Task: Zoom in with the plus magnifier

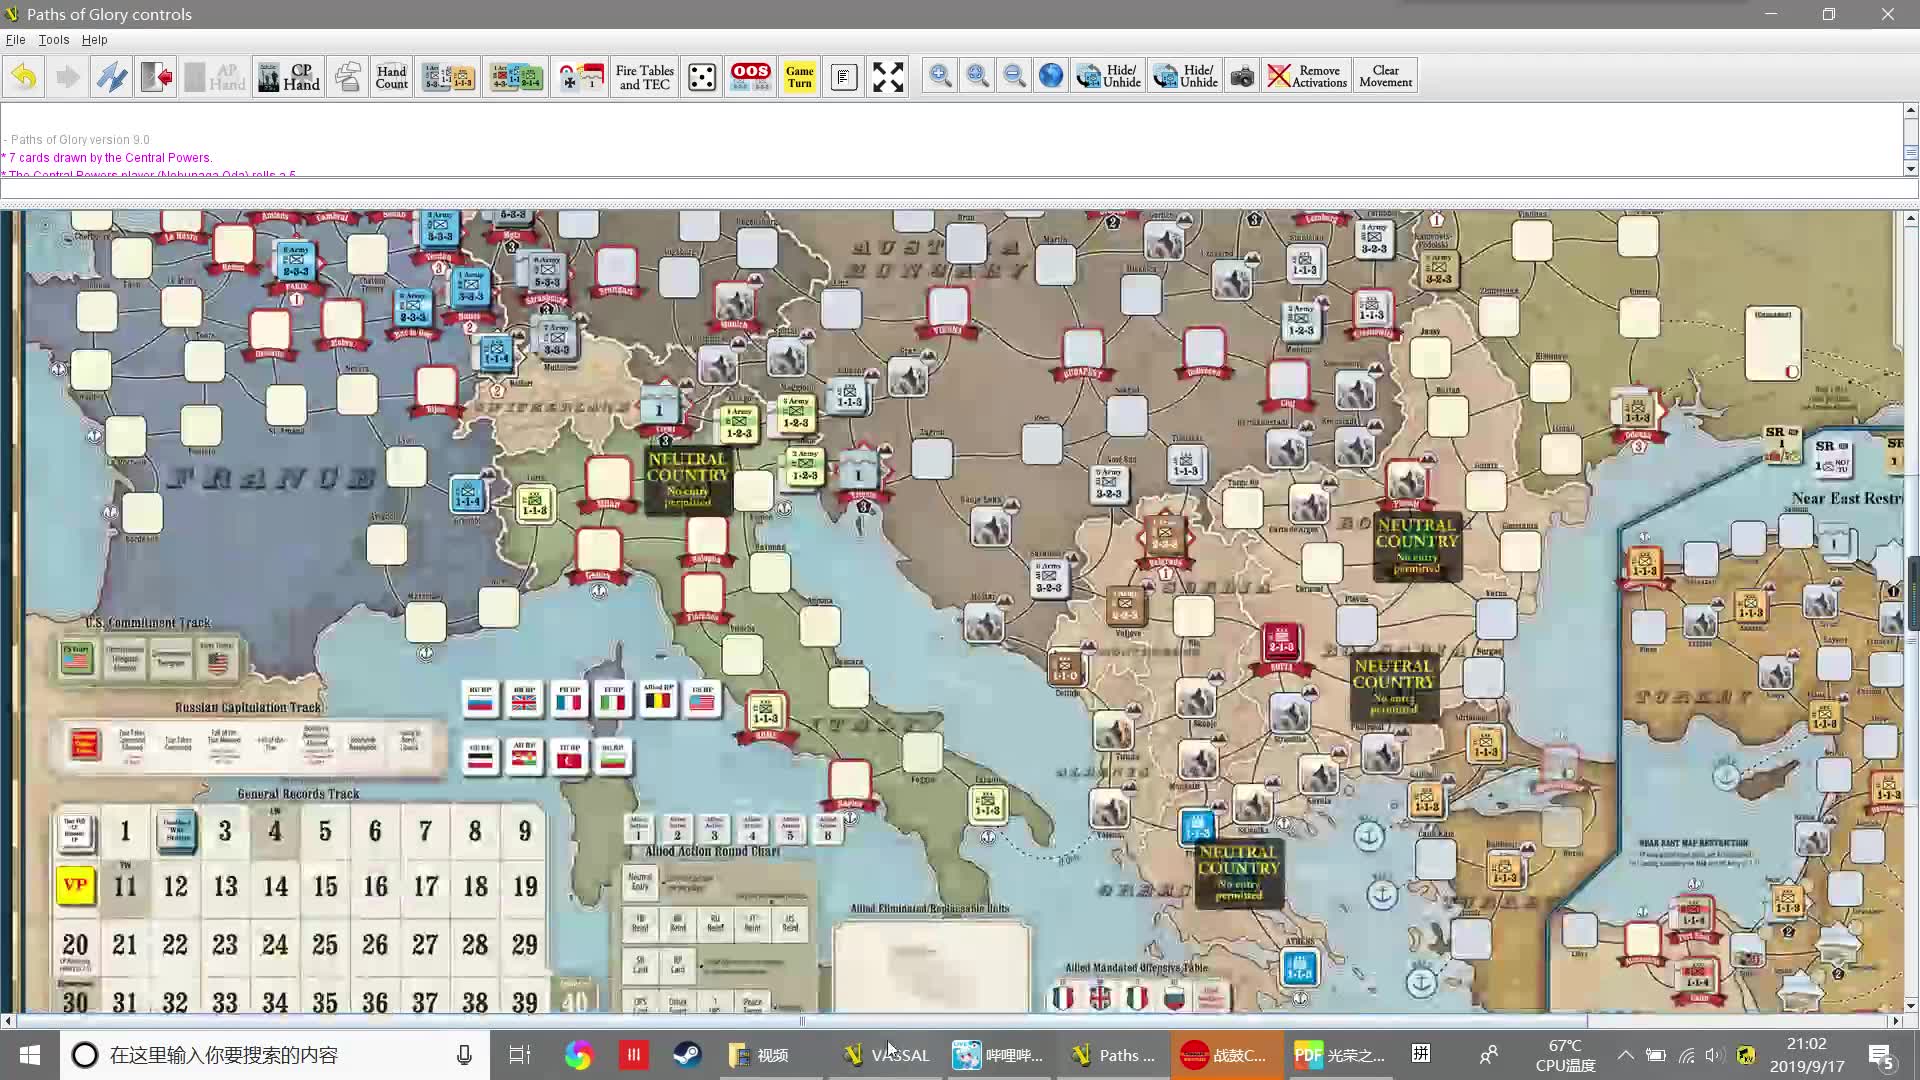Action: [x=939, y=77]
